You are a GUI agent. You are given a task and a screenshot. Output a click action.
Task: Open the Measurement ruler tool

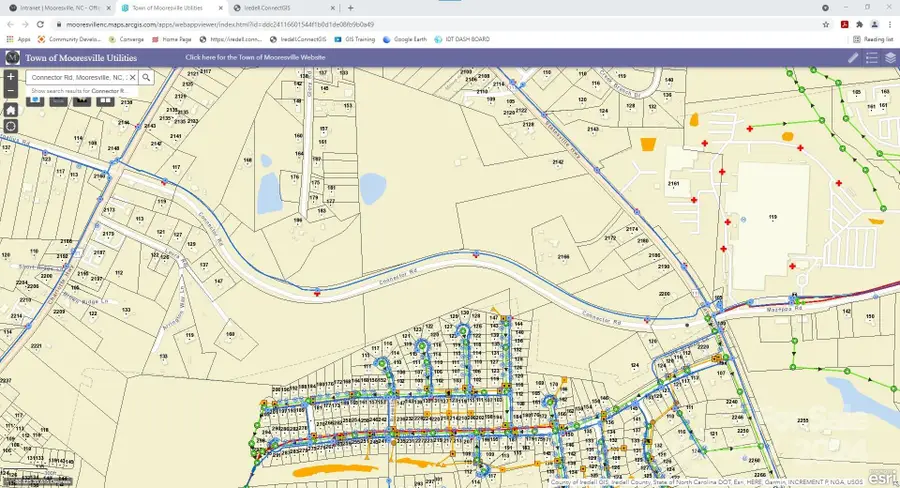click(x=853, y=58)
